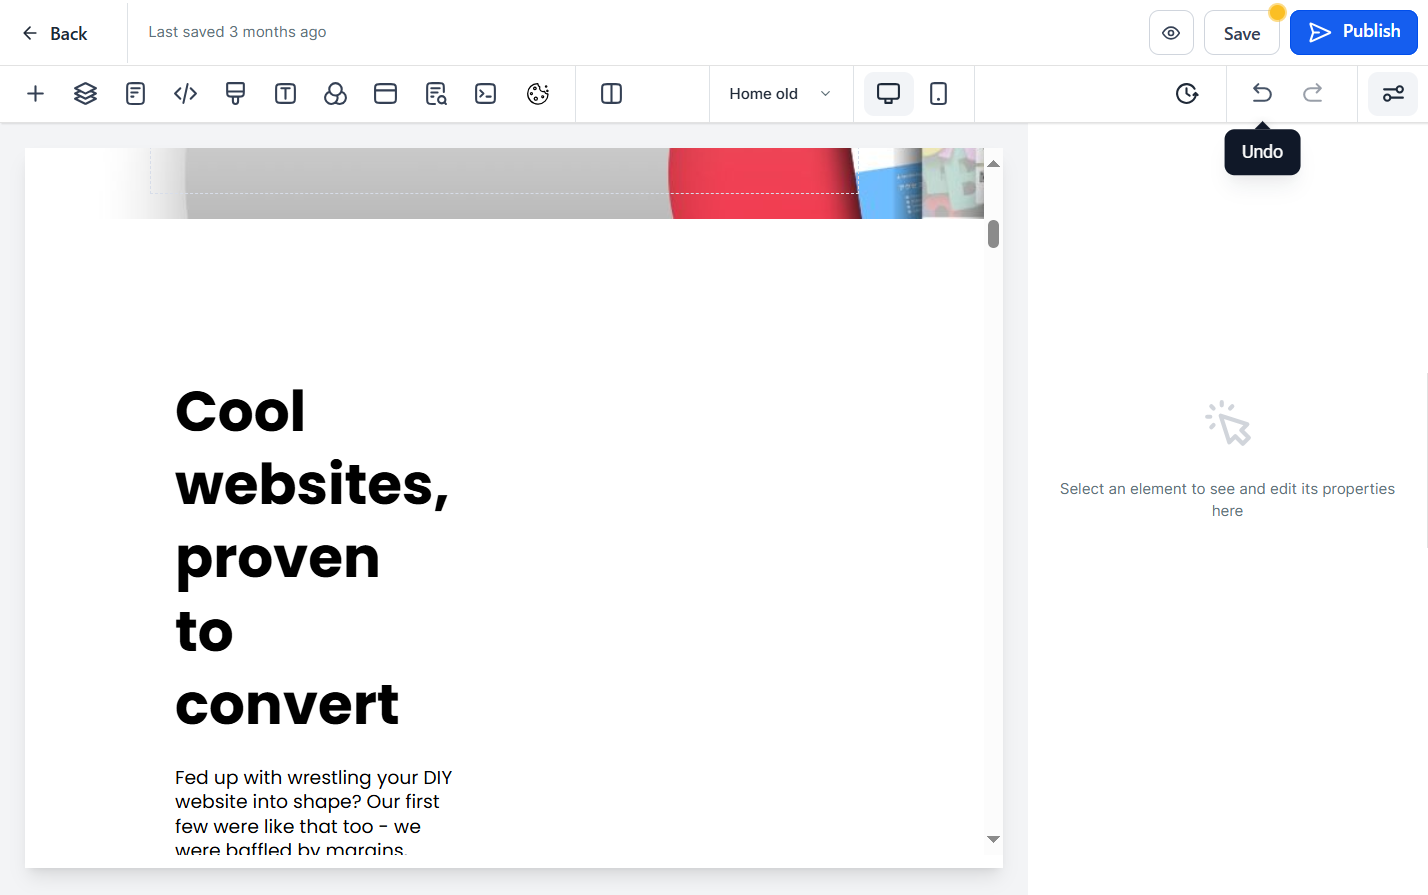Open the typography T icon

coord(285,94)
